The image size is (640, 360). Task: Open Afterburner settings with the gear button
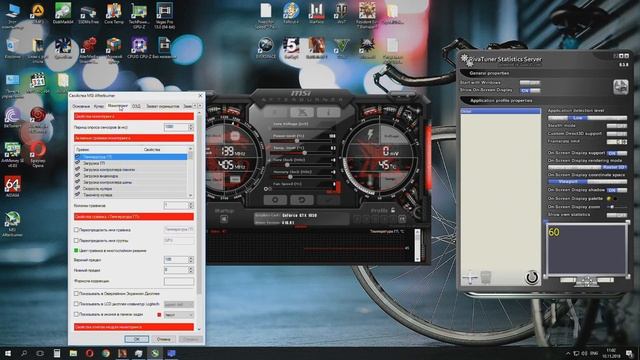point(275,200)
